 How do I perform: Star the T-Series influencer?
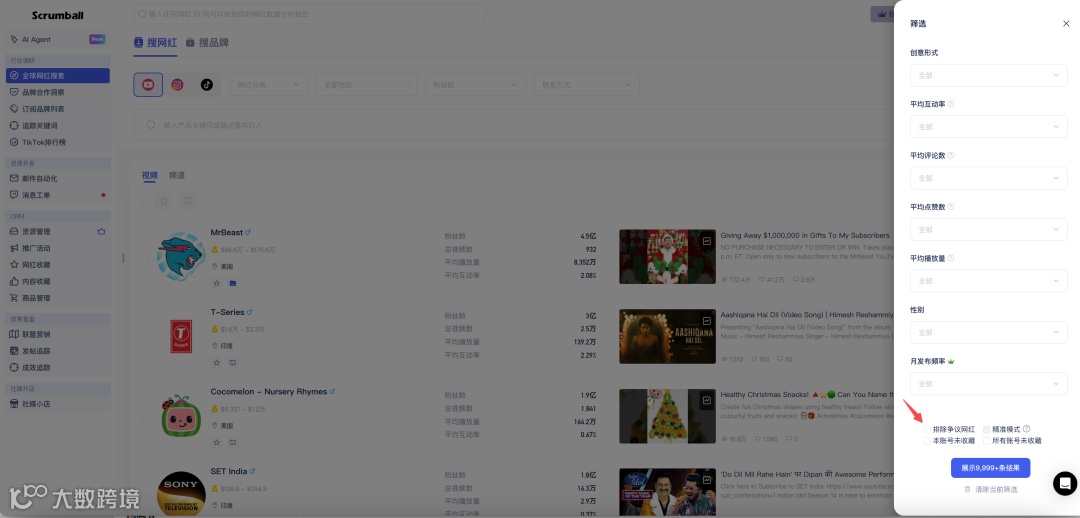[216, 362]
